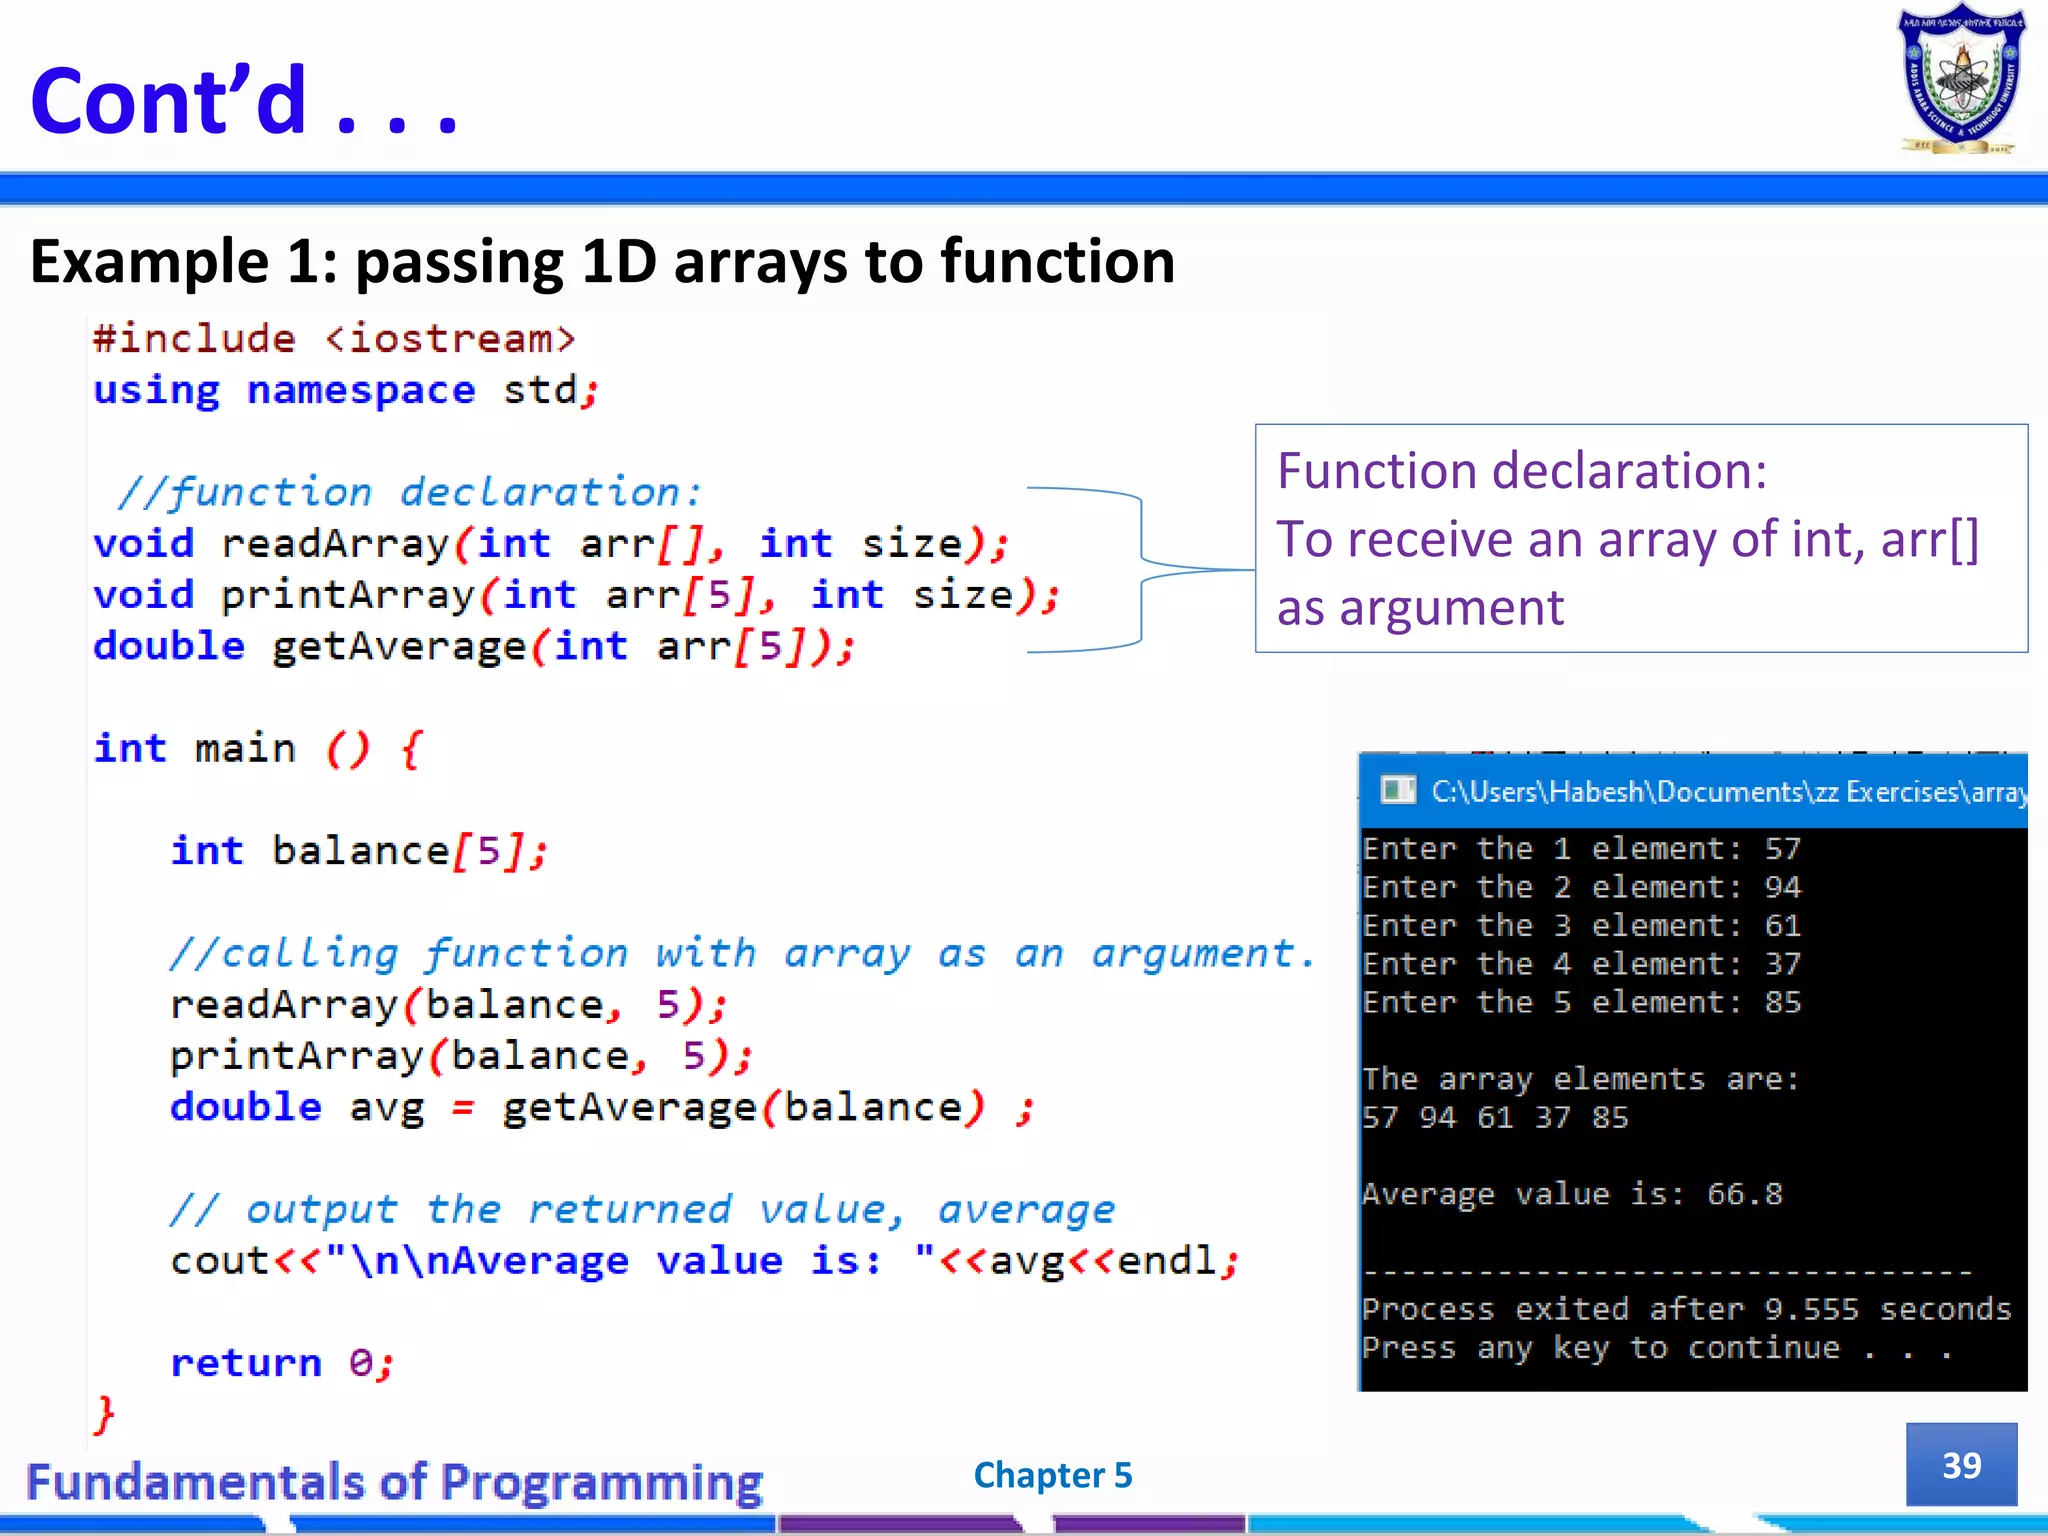This screenshot has width=2048, height=1536.
Task: Click the Function declaration callout box
Action: pyautogui.click(x=1640, y=539)
